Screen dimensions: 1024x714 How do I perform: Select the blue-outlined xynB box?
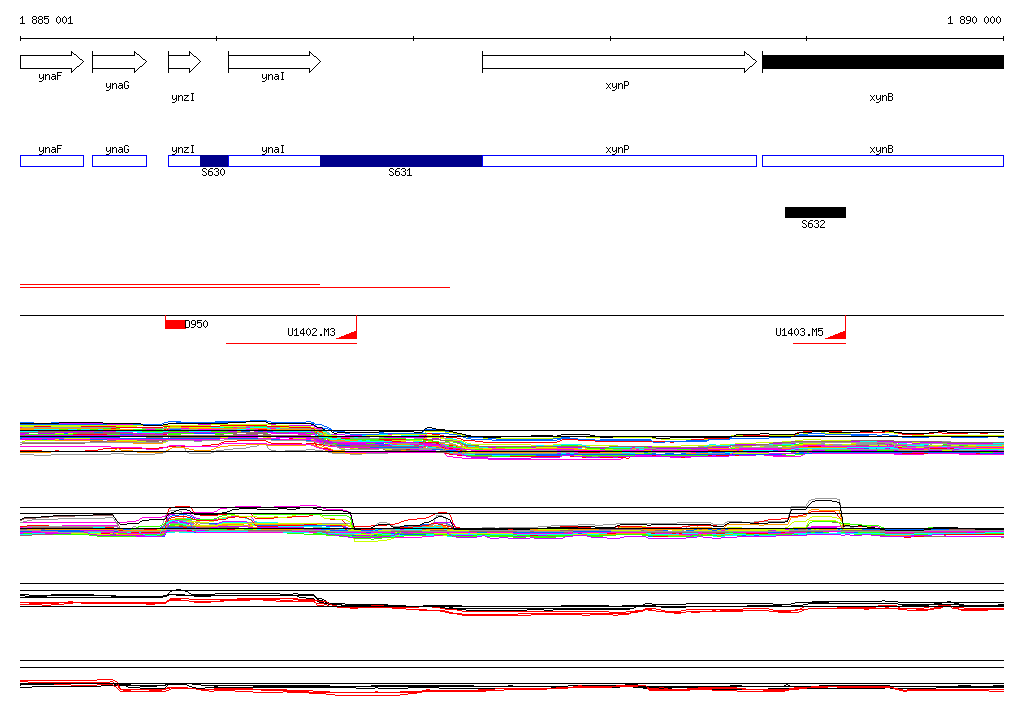(x=883, y=161)
